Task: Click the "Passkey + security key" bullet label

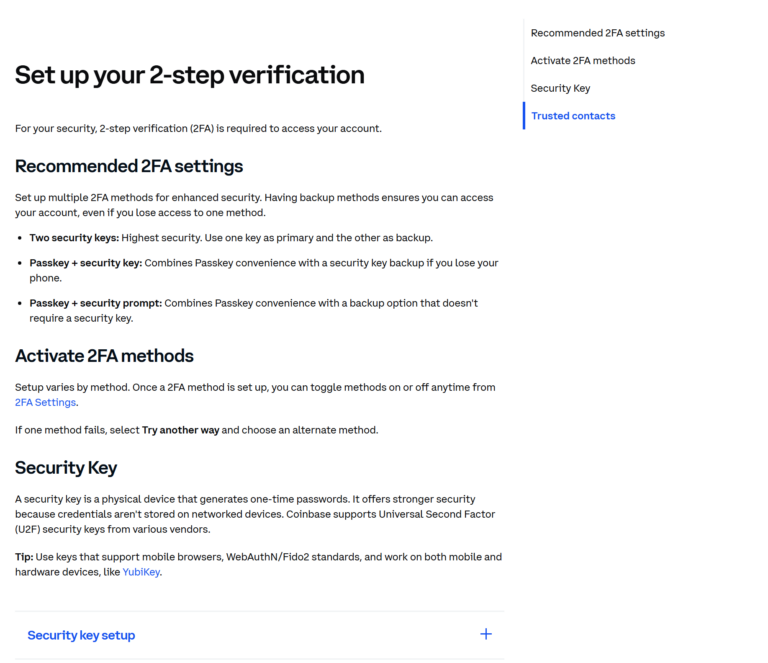Action: coord(85,263)
